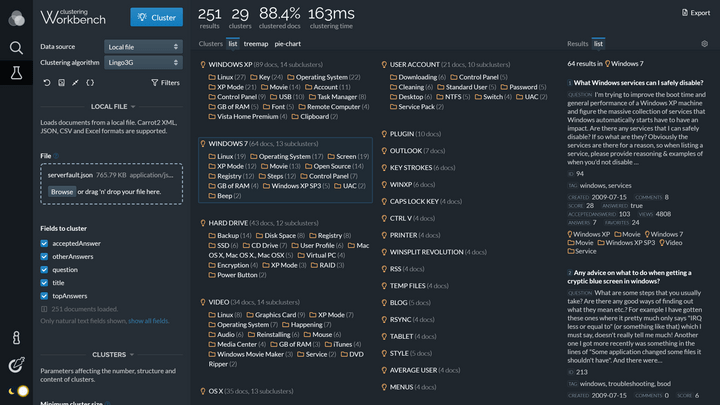Click the RSYNC cluster lightbulb icon
The width and height of the screenshot is (720, 405).
[384, 320]
